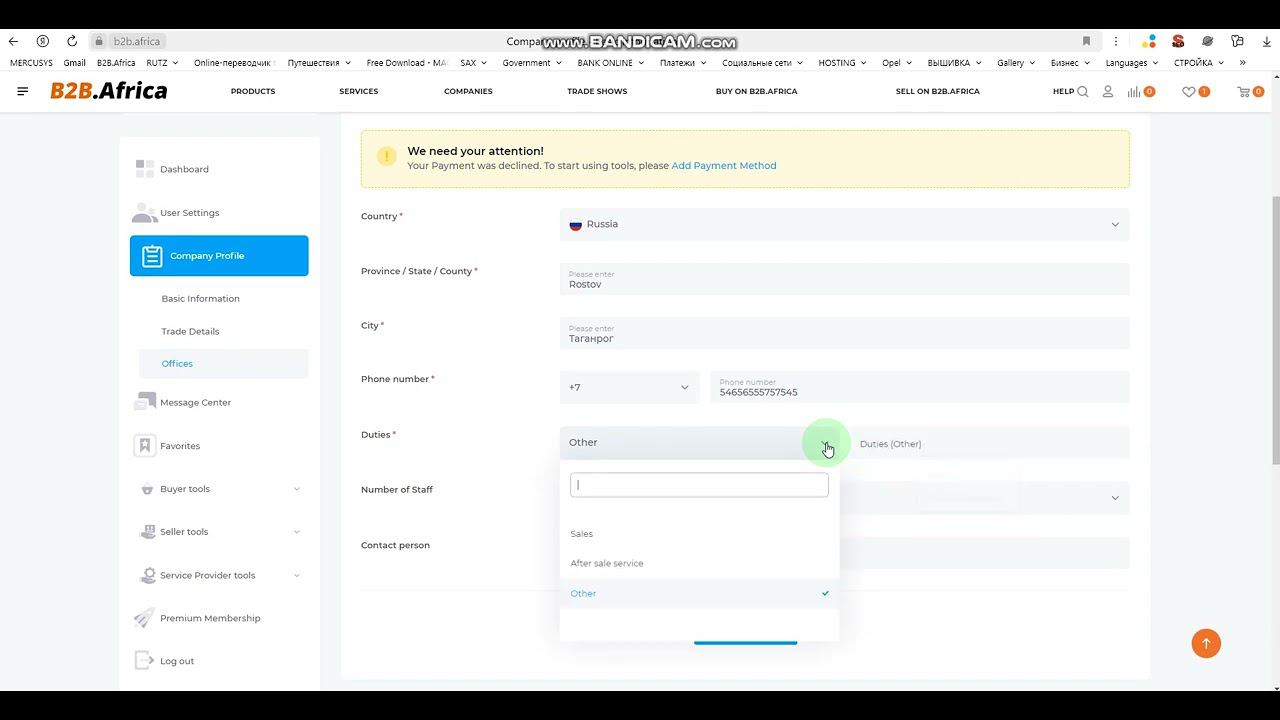This screenshot has height=720, width=1280.
Task: Click the Duties (Other) text field
Action: (x=990, y=443)
